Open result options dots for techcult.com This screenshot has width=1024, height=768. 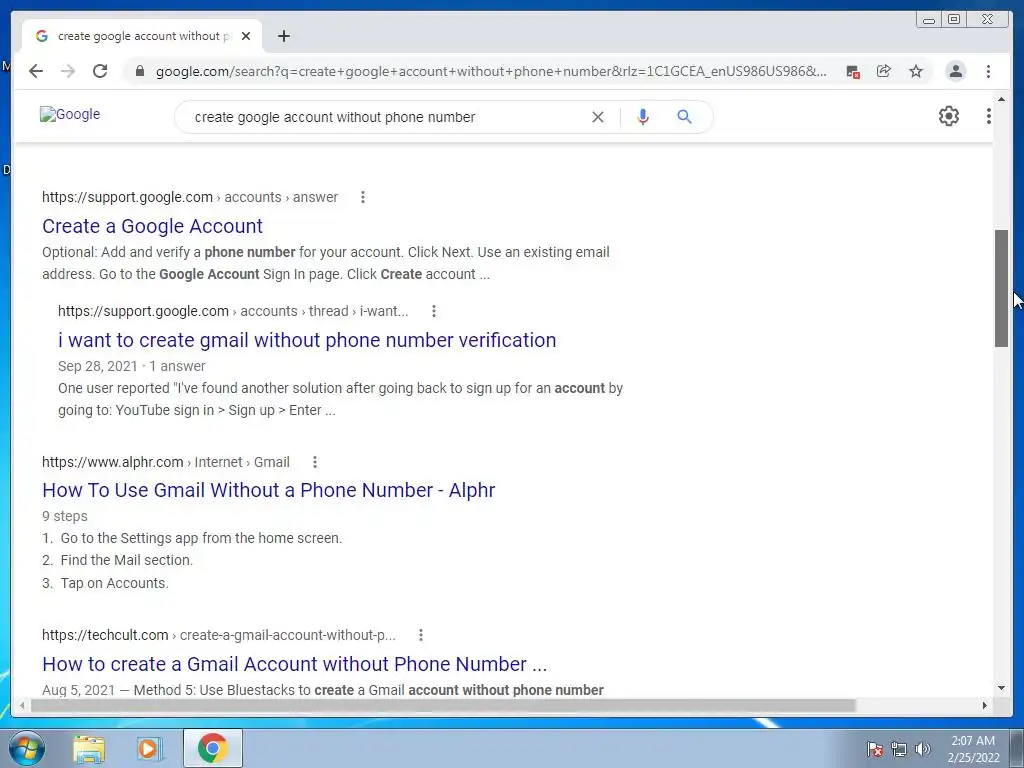tap(421, 635)
